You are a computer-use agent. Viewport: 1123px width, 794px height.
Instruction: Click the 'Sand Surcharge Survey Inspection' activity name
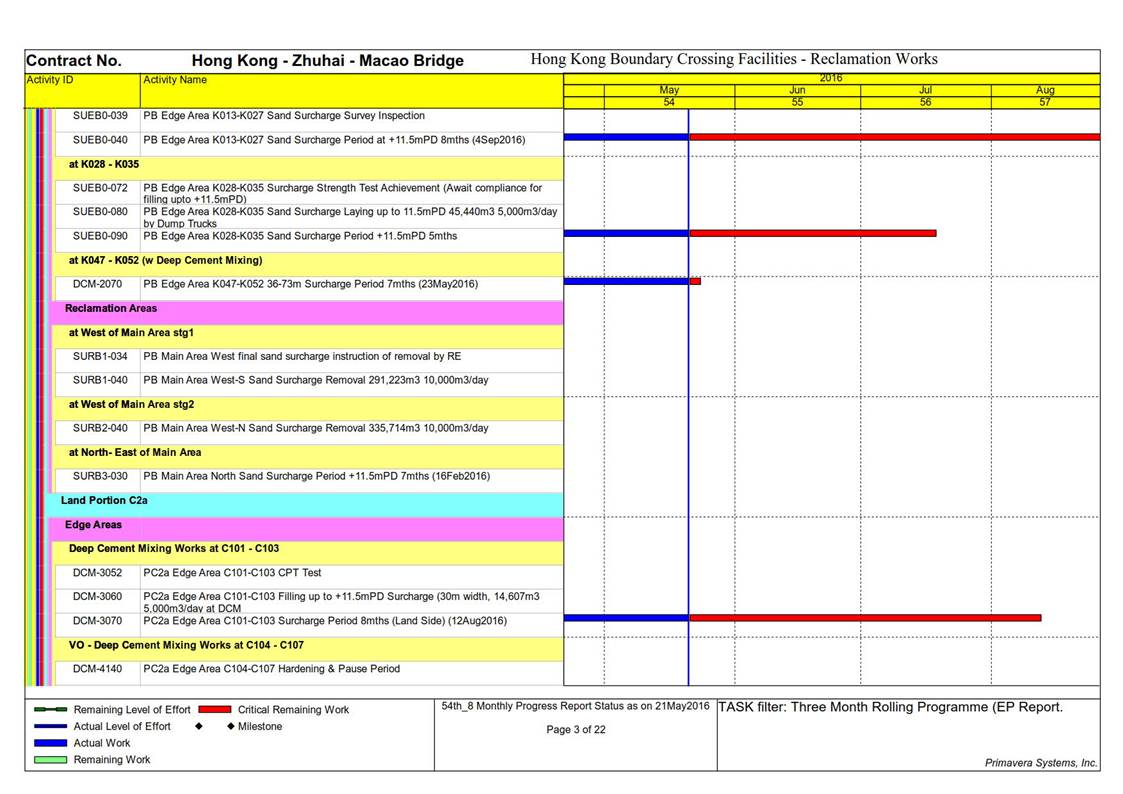click(284, 116)
